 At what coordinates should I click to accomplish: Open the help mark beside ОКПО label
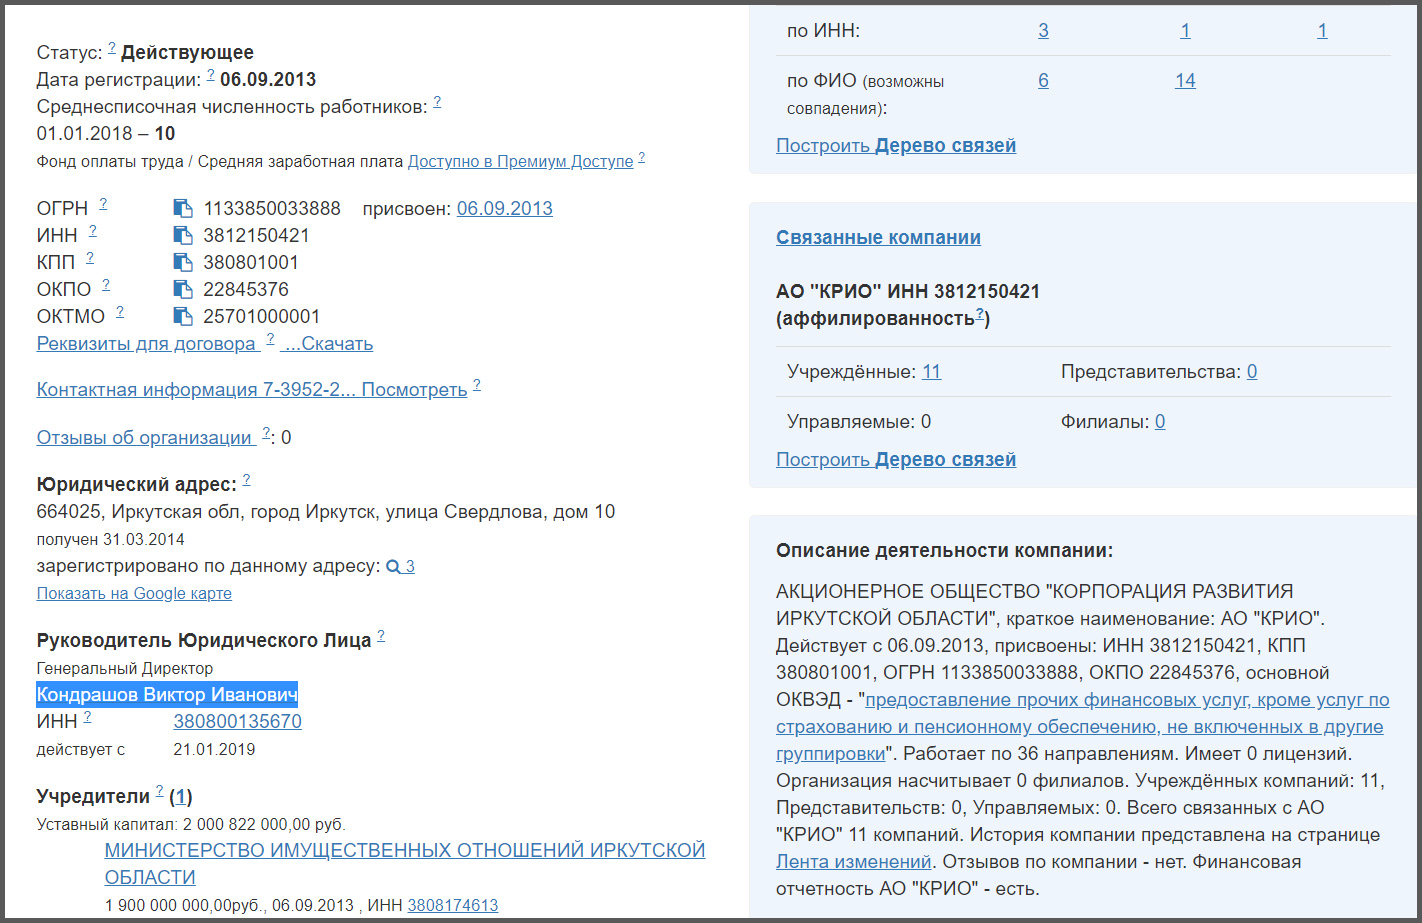pos(106,284)
